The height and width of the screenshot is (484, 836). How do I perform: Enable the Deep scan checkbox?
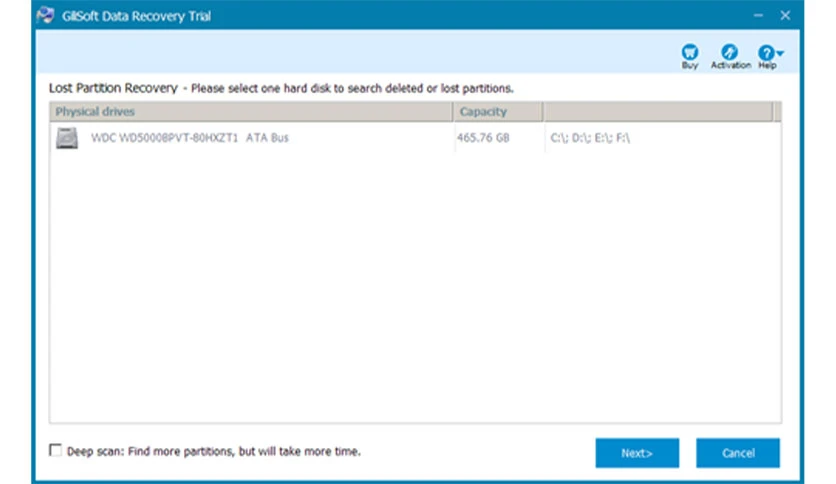point(55,450)
